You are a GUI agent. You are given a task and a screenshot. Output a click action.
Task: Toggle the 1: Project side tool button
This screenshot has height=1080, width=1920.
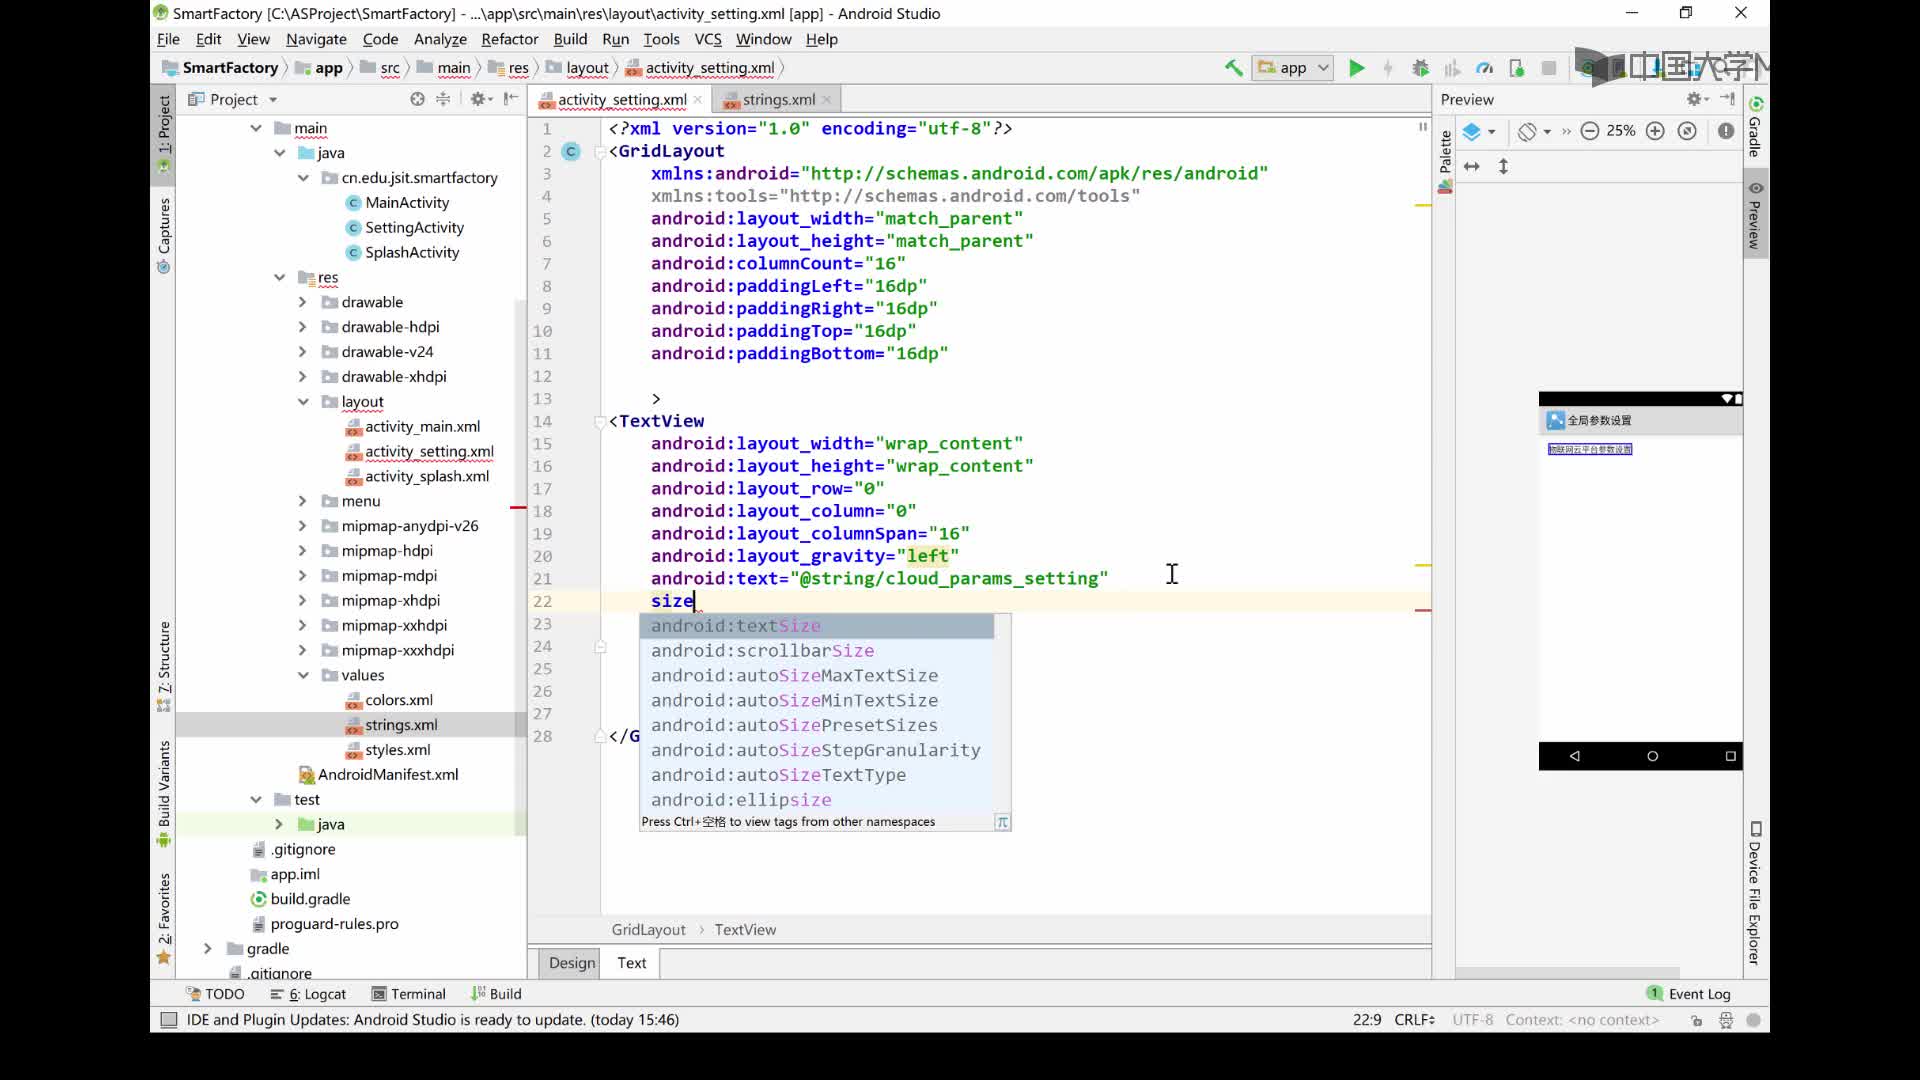pyautogui.click(x=164, y=134)
